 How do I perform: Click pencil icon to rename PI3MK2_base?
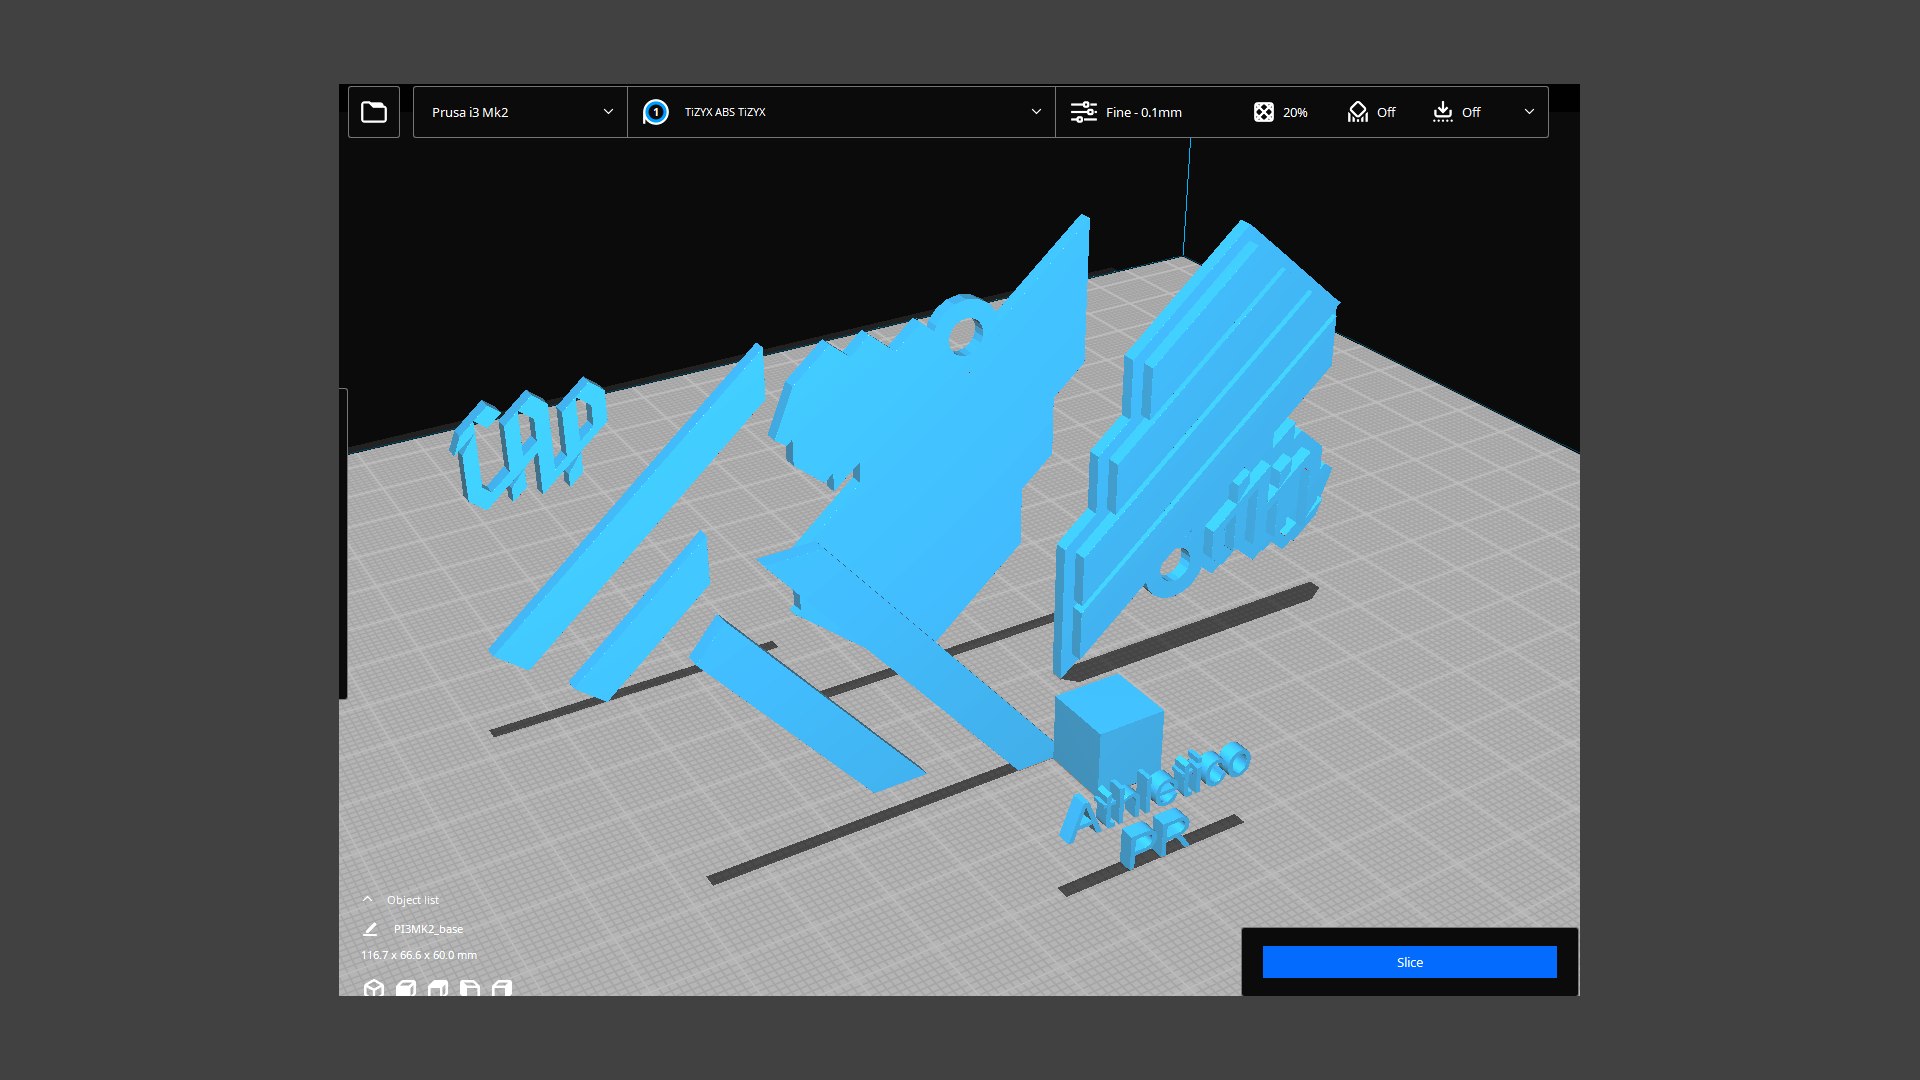370,929
